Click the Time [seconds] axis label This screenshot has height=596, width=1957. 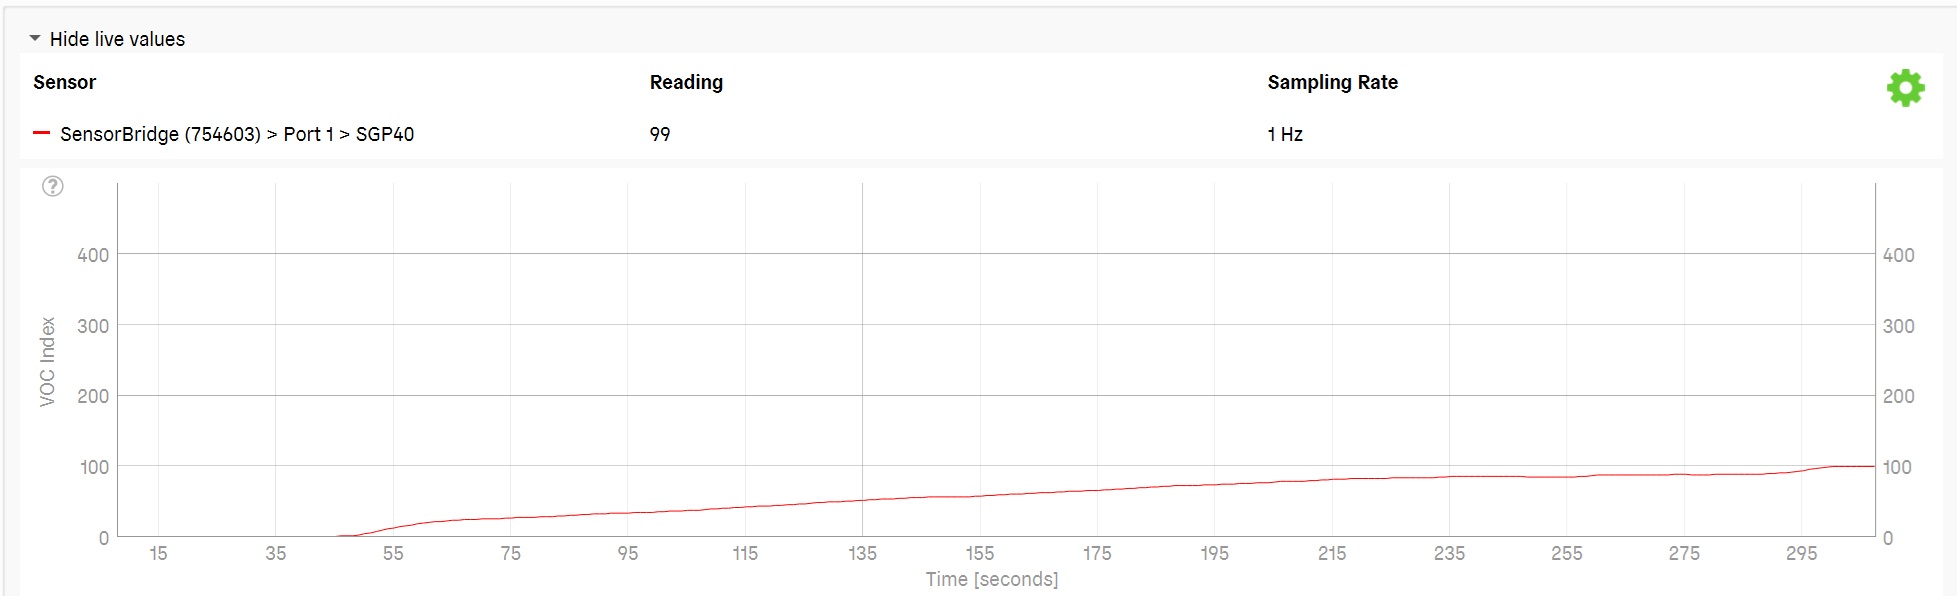click(992, 579)
